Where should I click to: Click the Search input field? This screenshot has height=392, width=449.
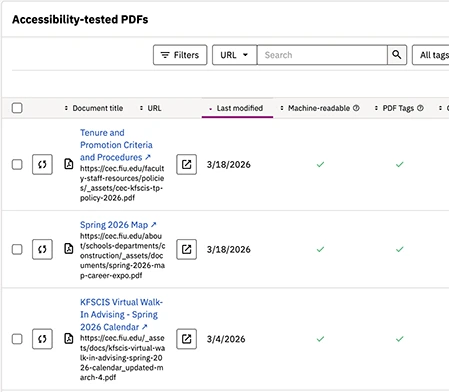322,55
